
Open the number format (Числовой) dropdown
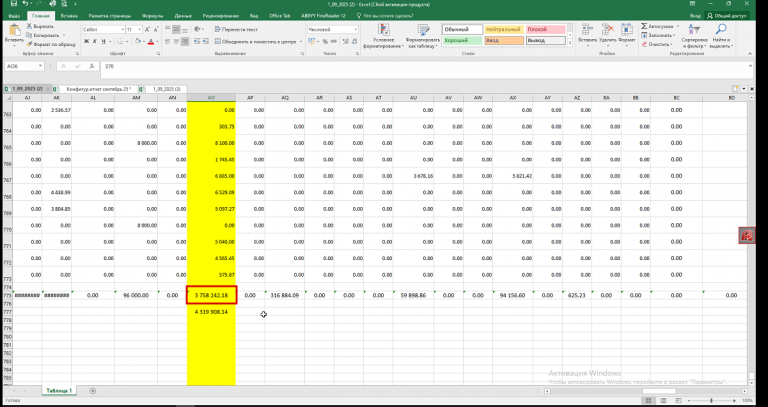(x=356, y=29)
